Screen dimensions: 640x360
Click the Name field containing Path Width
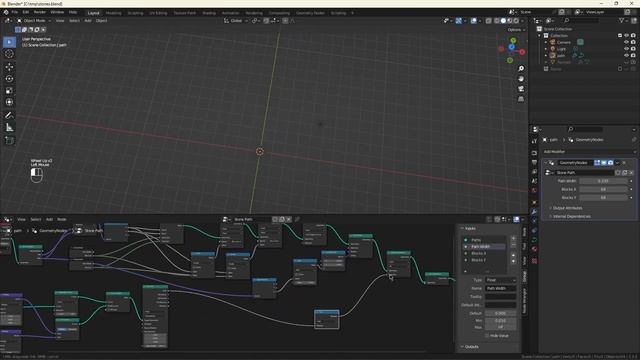500,288
